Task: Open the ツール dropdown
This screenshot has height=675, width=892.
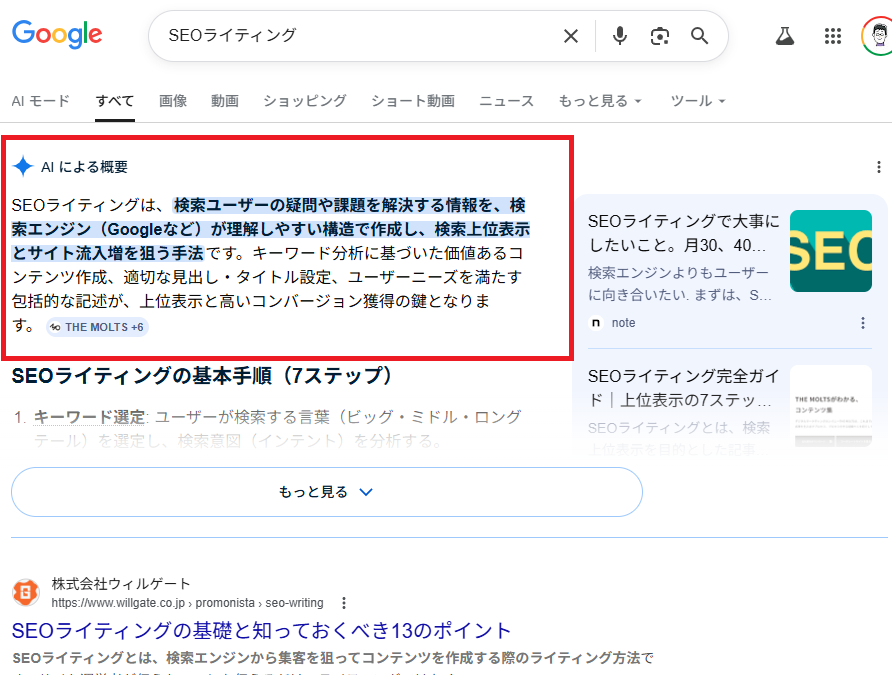Action: pyautogui.click(x=698, y=101)
